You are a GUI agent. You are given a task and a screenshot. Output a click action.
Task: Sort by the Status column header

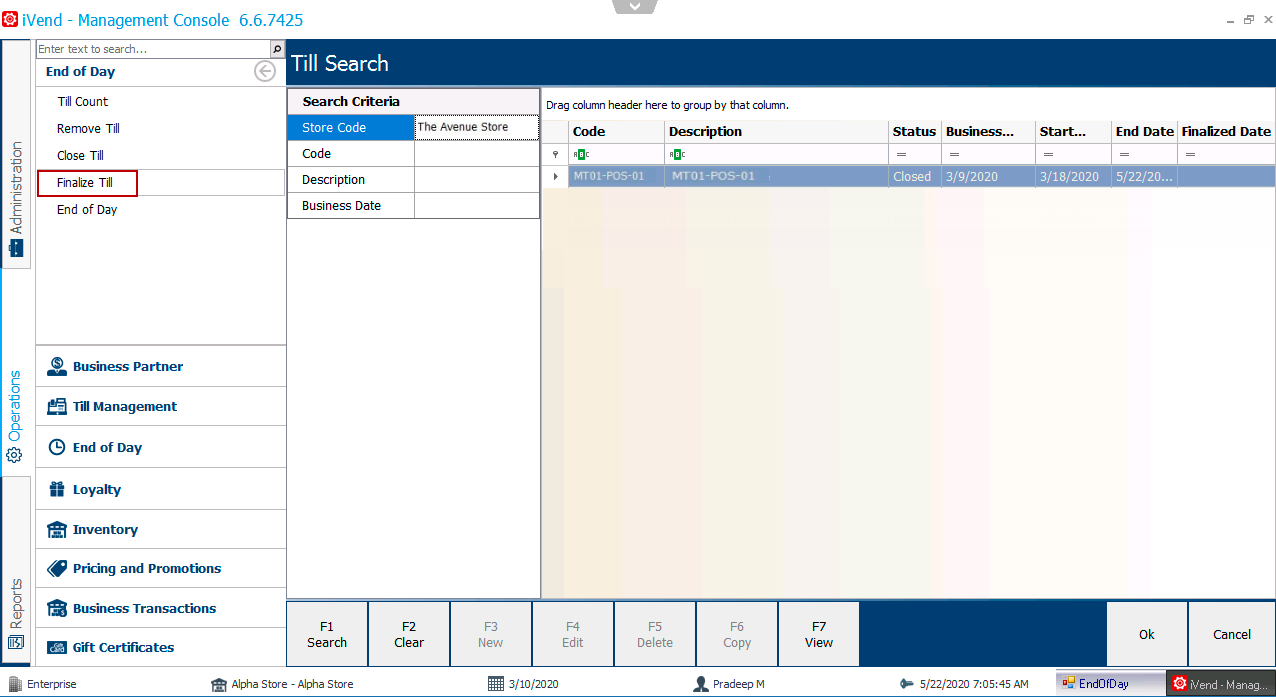[x=914, y=131]
